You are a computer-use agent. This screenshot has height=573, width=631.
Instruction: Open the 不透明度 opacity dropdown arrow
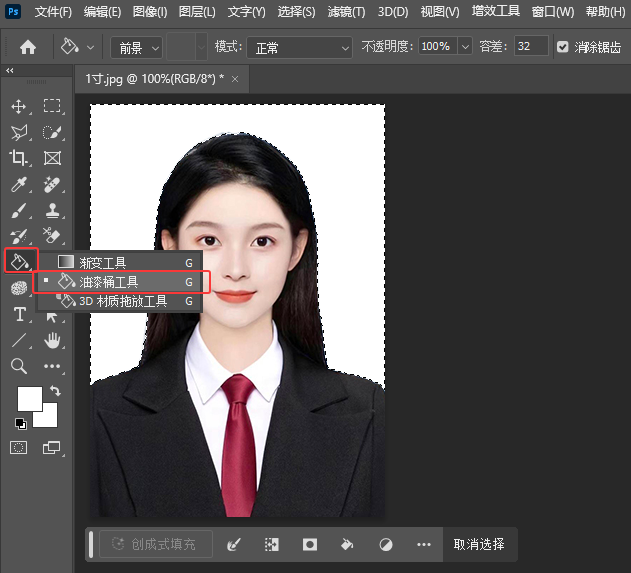[x=465, y=47]
